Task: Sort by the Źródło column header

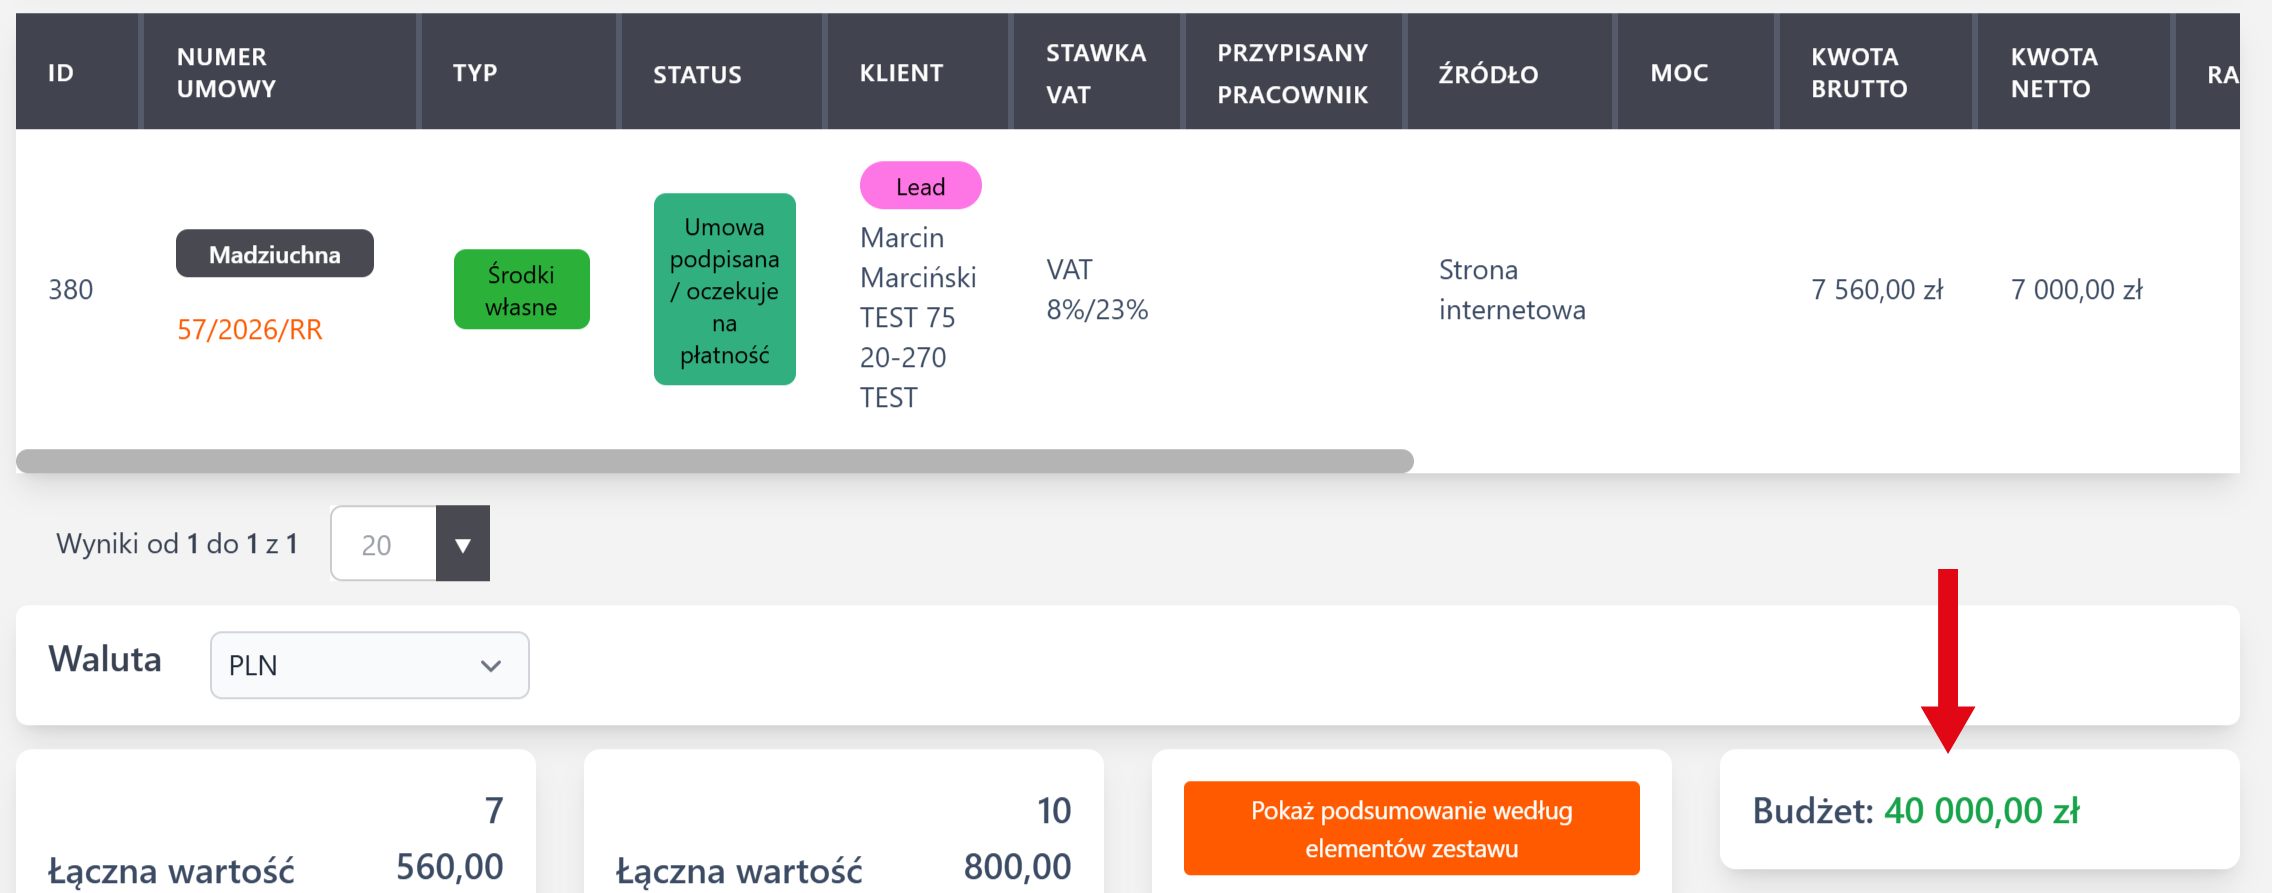Action: [x=1488, y=75]
